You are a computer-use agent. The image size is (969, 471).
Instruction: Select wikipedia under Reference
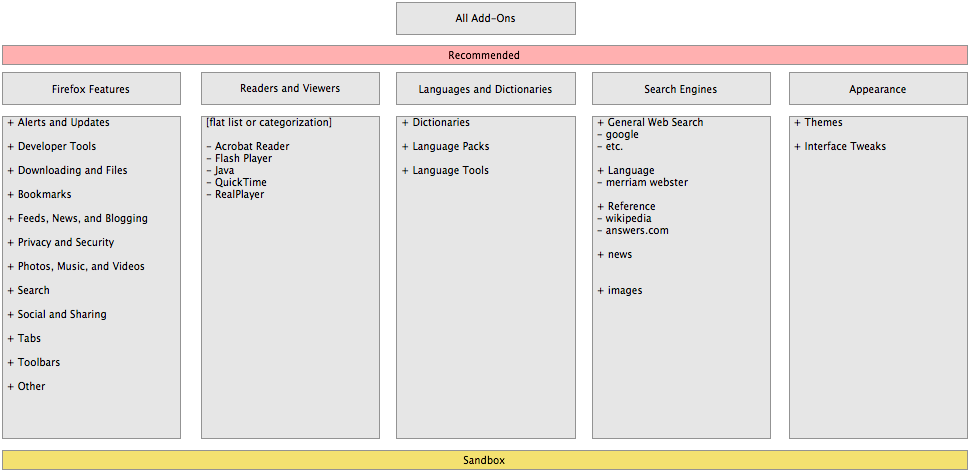(x=628, y=218)
